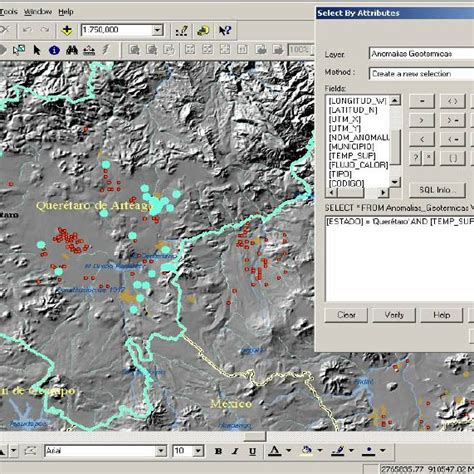Screen dimensions: 474x474
Task: Open the Window menu
Action: 38,12
